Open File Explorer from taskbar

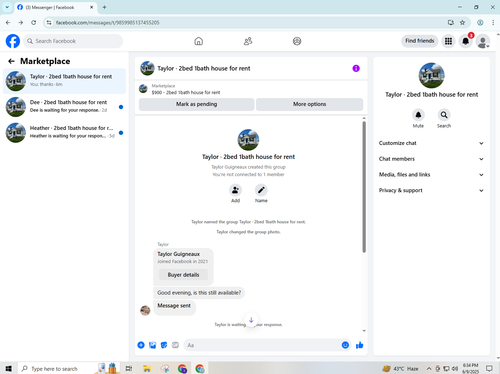(x=147, y=368)
